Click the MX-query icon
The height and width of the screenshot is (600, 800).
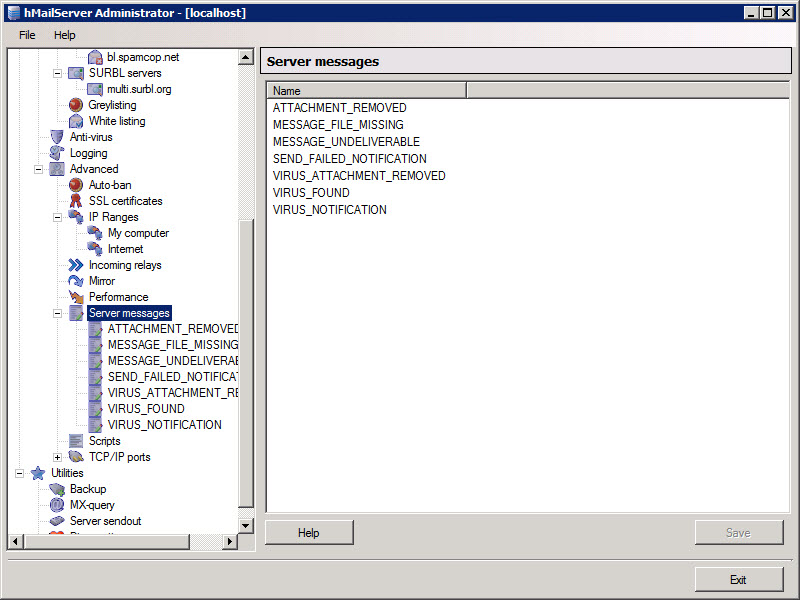coord(57,505)
